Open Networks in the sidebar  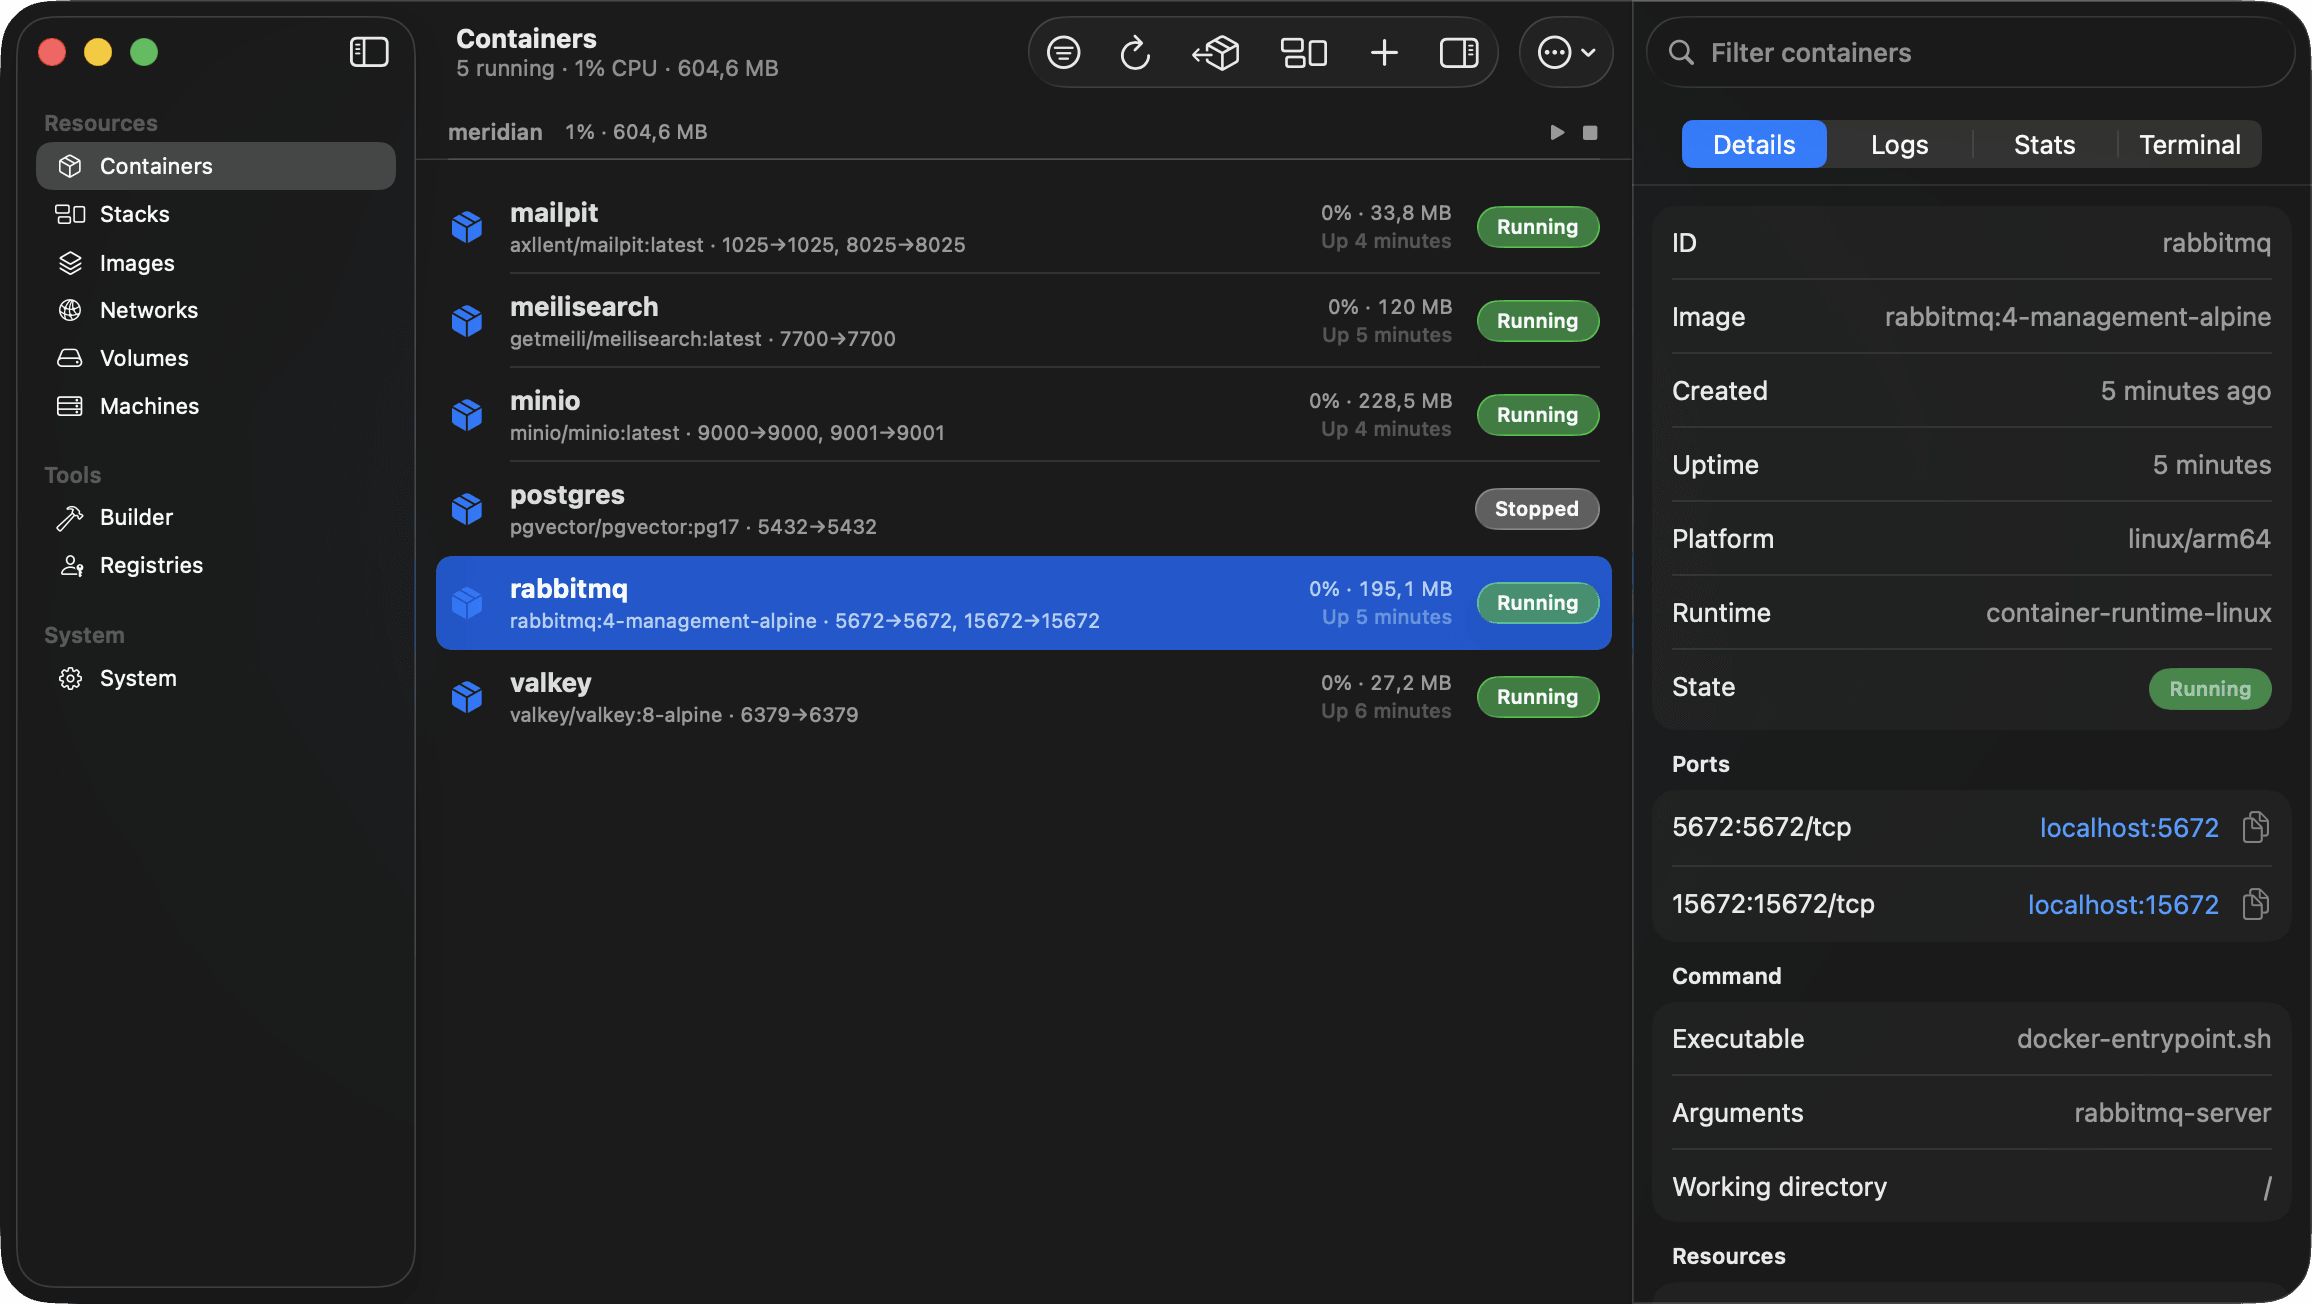[216, 310]
